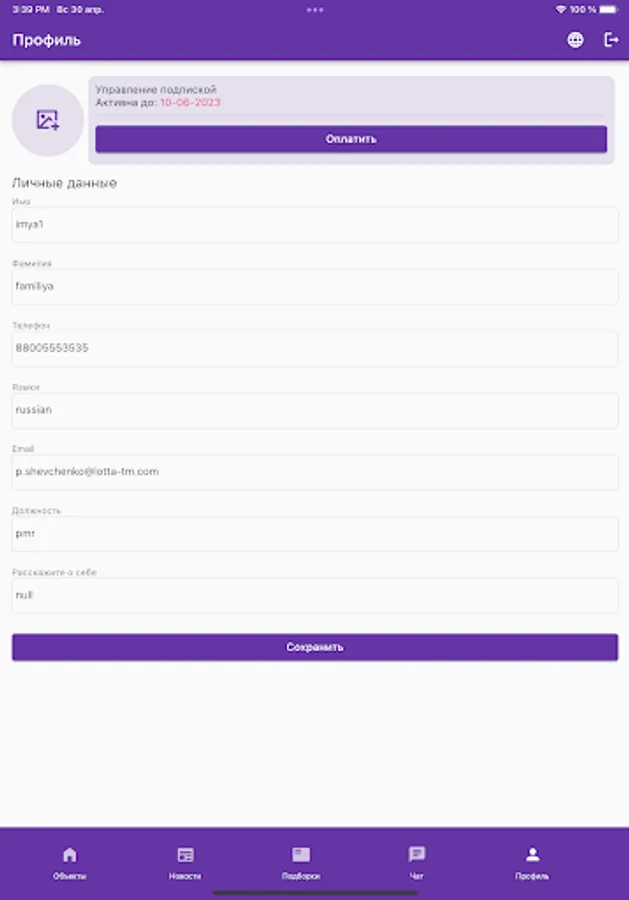This screenshot has width=629, height=900.
Task: Focus the surname field with familiya
Action: coord(314,286)
